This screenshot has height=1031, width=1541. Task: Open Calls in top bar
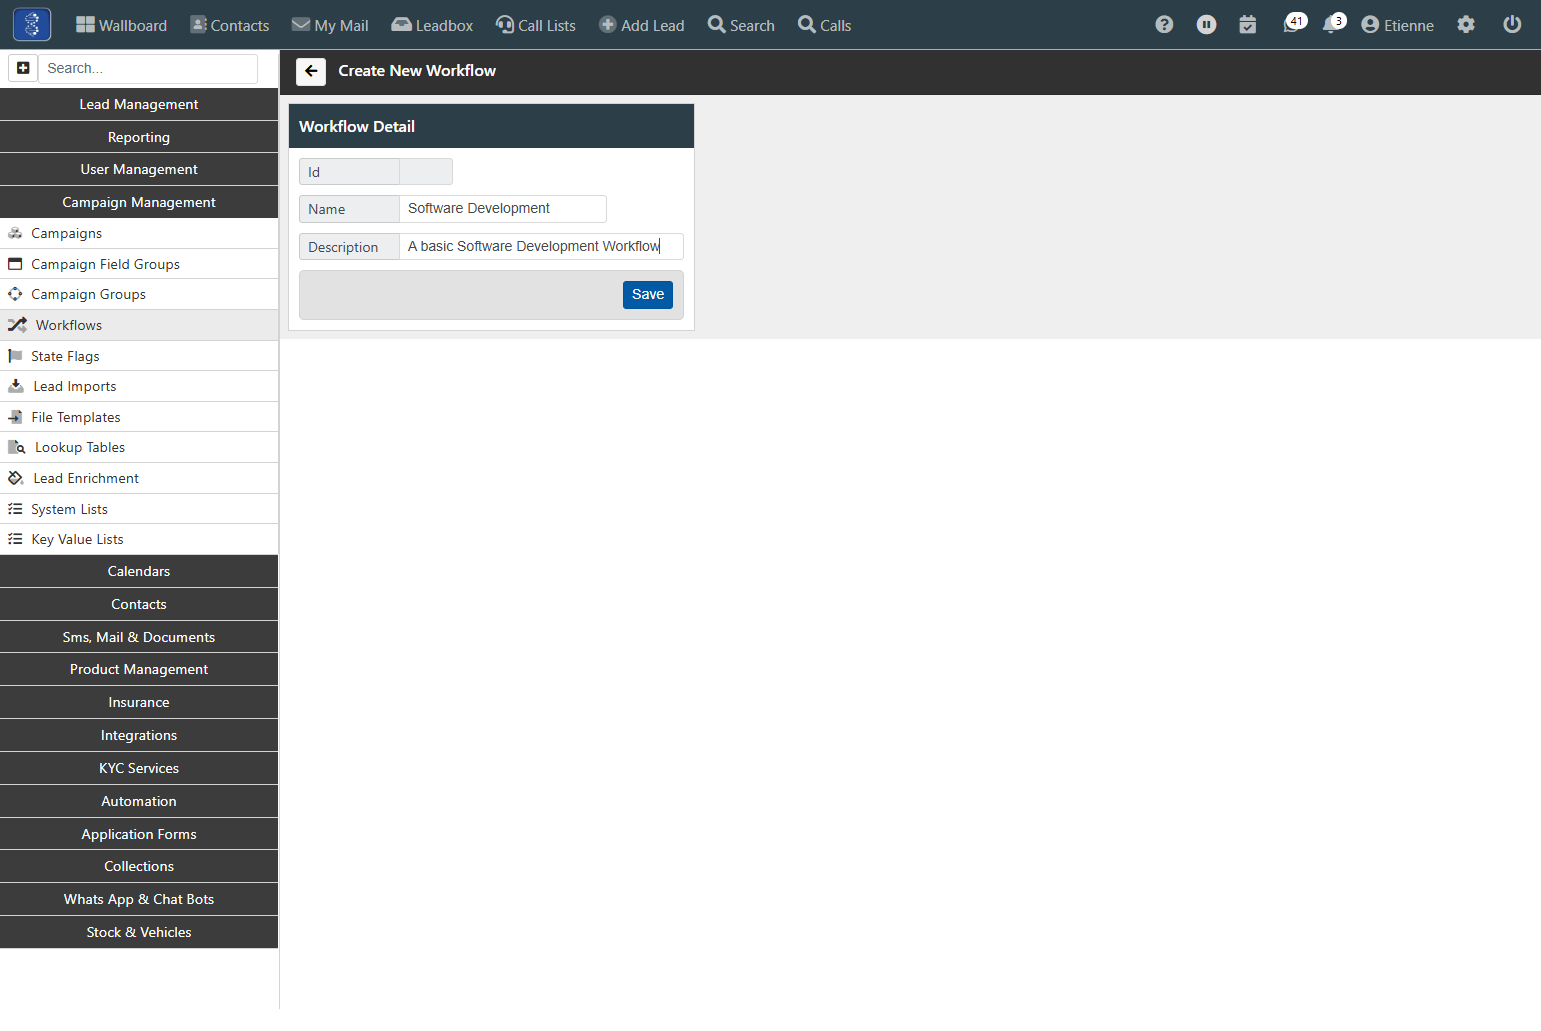pos(825,25)
